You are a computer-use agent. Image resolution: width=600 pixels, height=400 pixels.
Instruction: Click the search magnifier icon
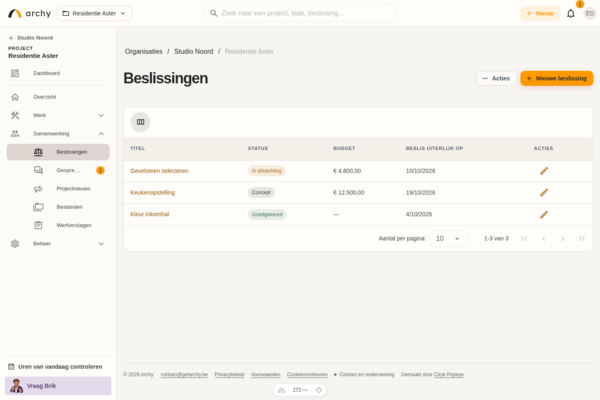[214, 13]
